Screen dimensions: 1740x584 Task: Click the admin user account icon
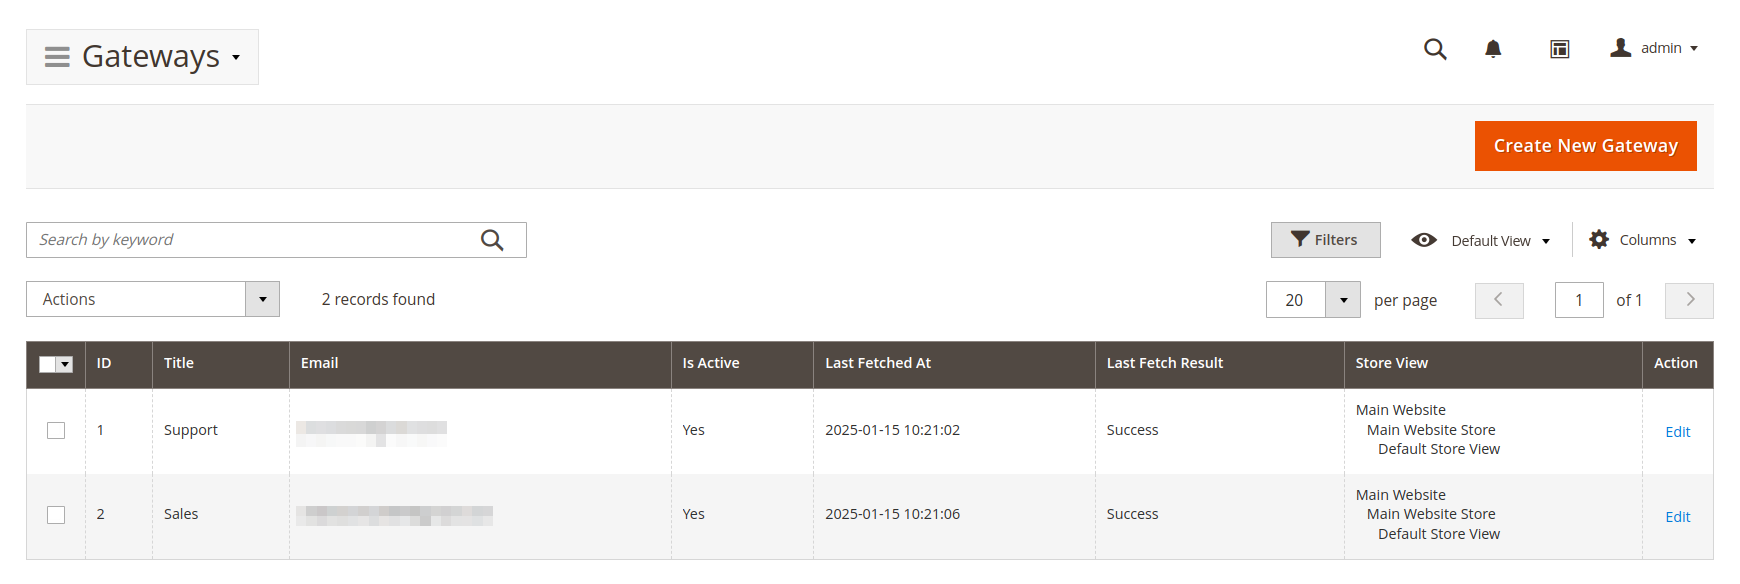(1621, 48)
